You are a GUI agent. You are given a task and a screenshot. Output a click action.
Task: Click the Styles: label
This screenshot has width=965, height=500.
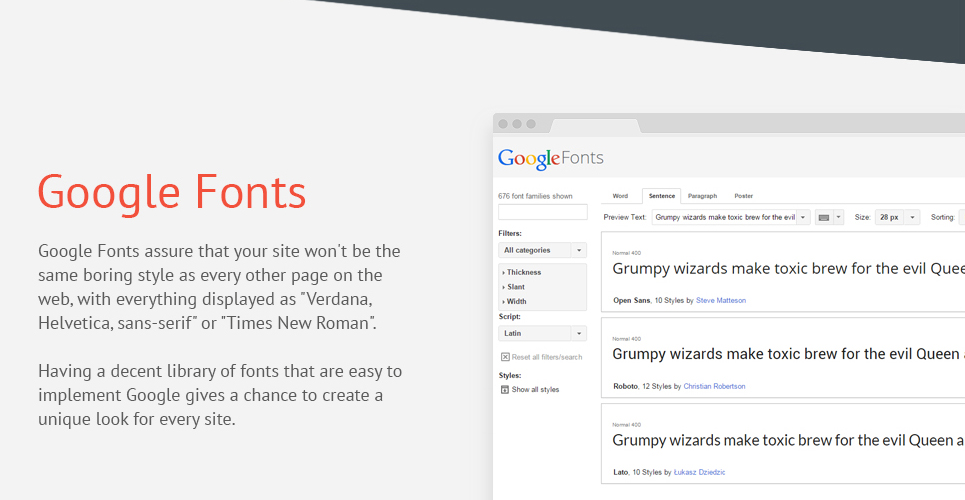pyautogui.click(x=510, y=375)
